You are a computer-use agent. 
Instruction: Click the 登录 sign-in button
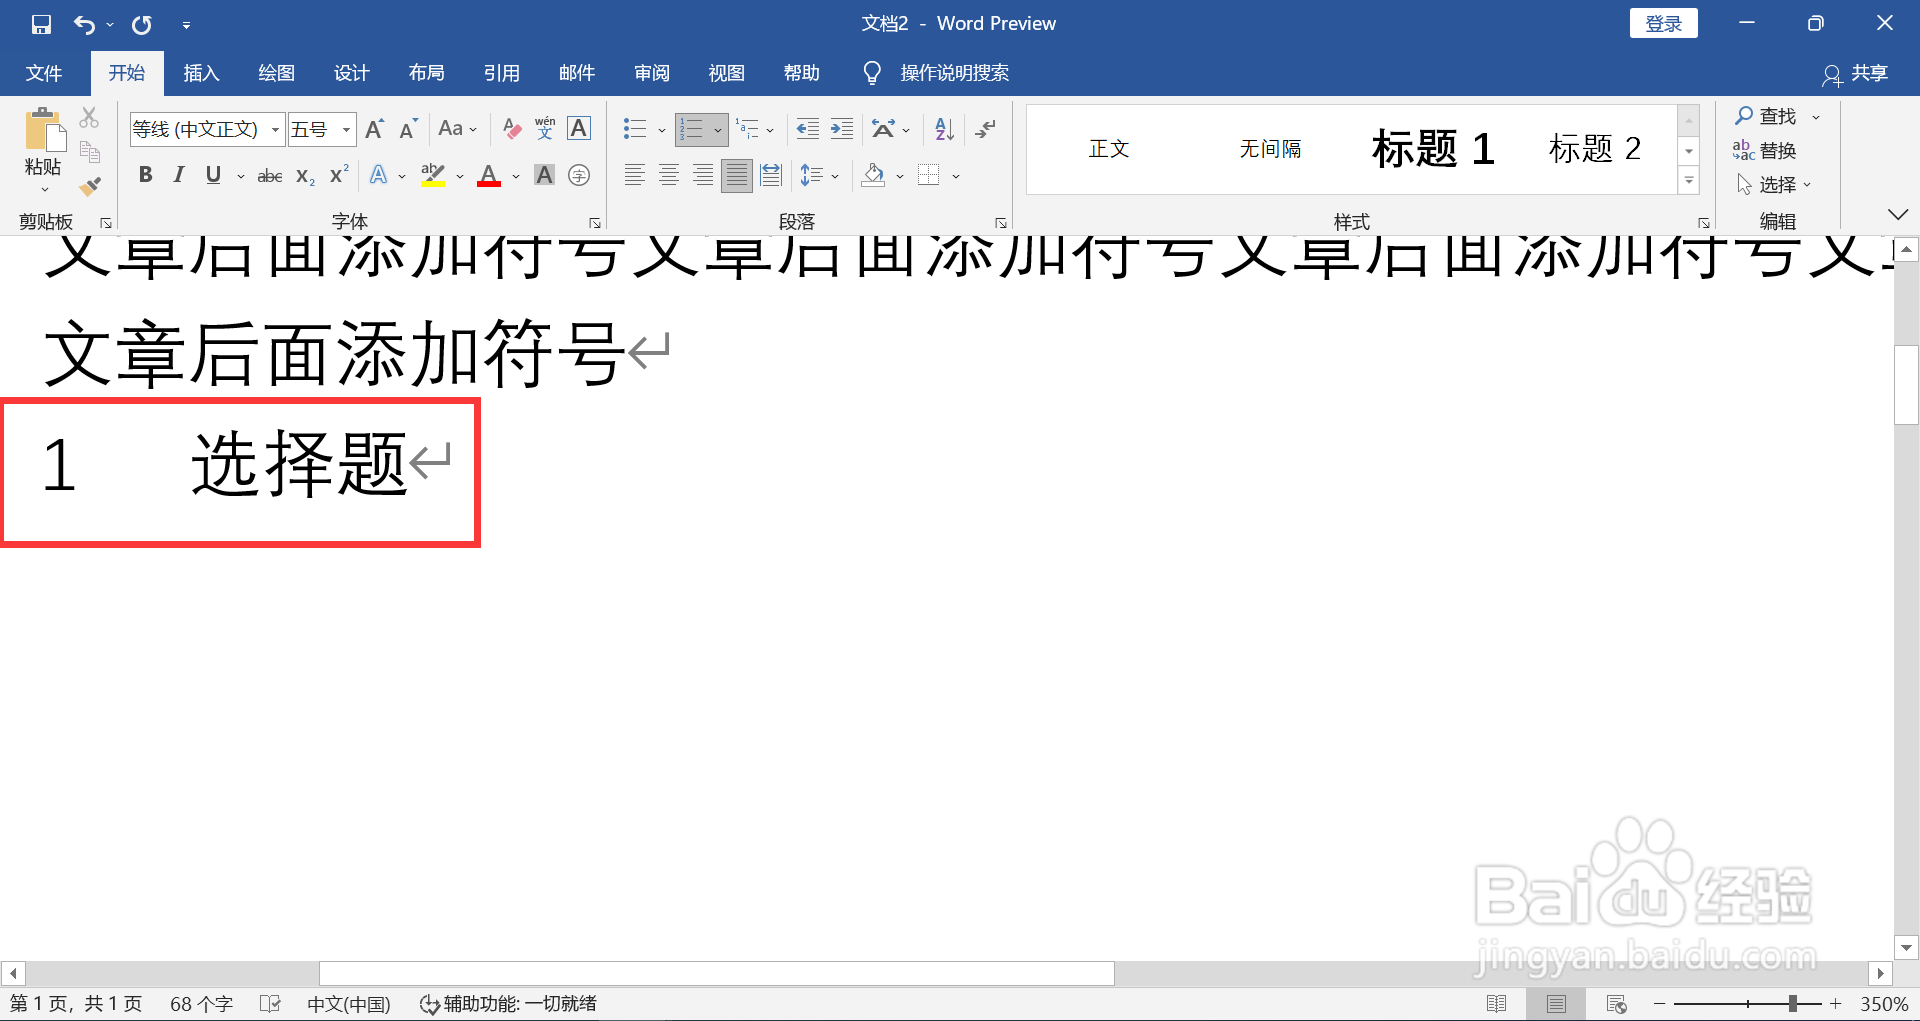(1663, 23)
